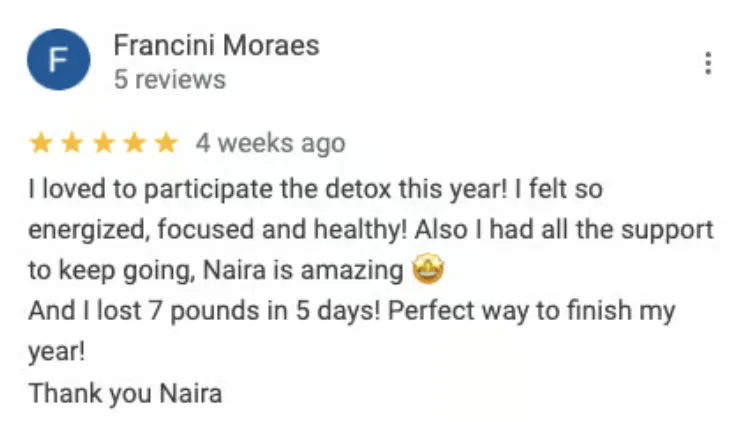Image resolution: width=736 pixels, height=422 pixels.
Task: Click the phrase 'Also I had all the support'
Action: [564, 230]
